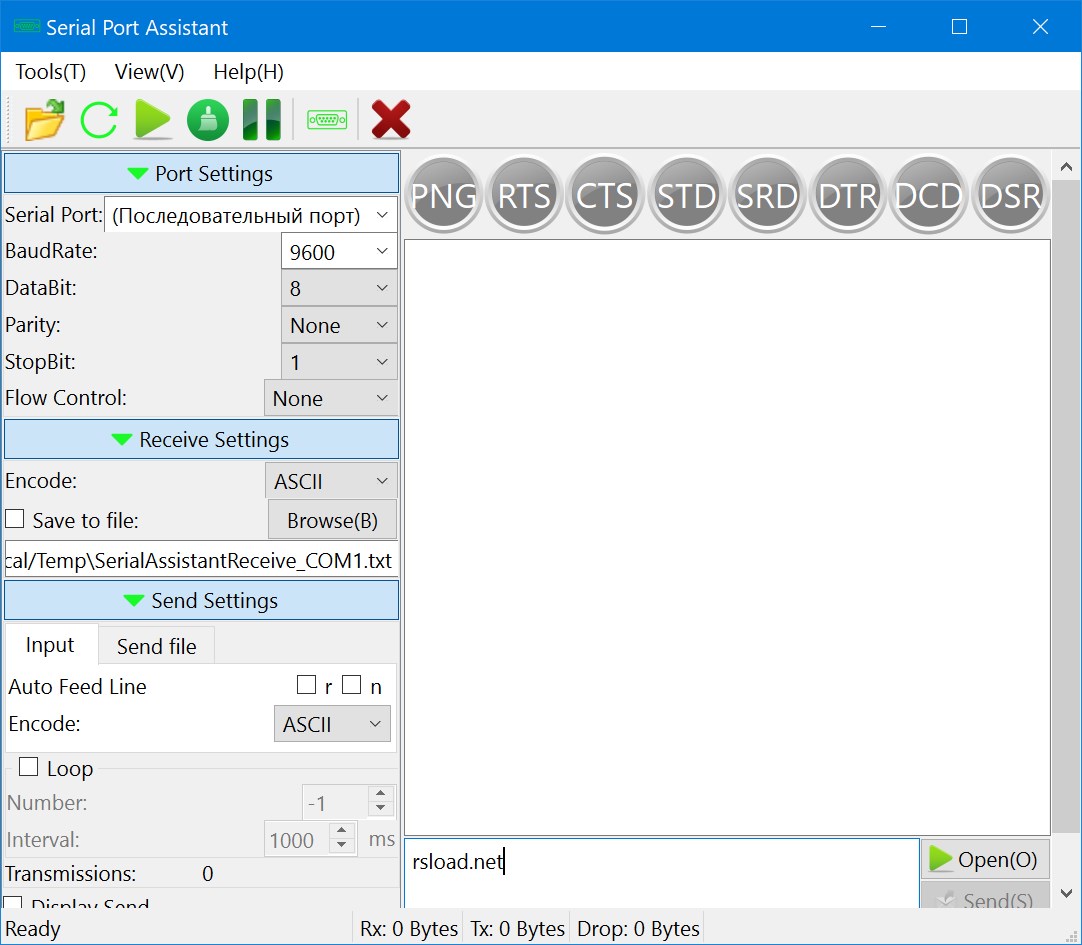
Task: Switch to the Send file tab
Action: [x=156, y=646]
